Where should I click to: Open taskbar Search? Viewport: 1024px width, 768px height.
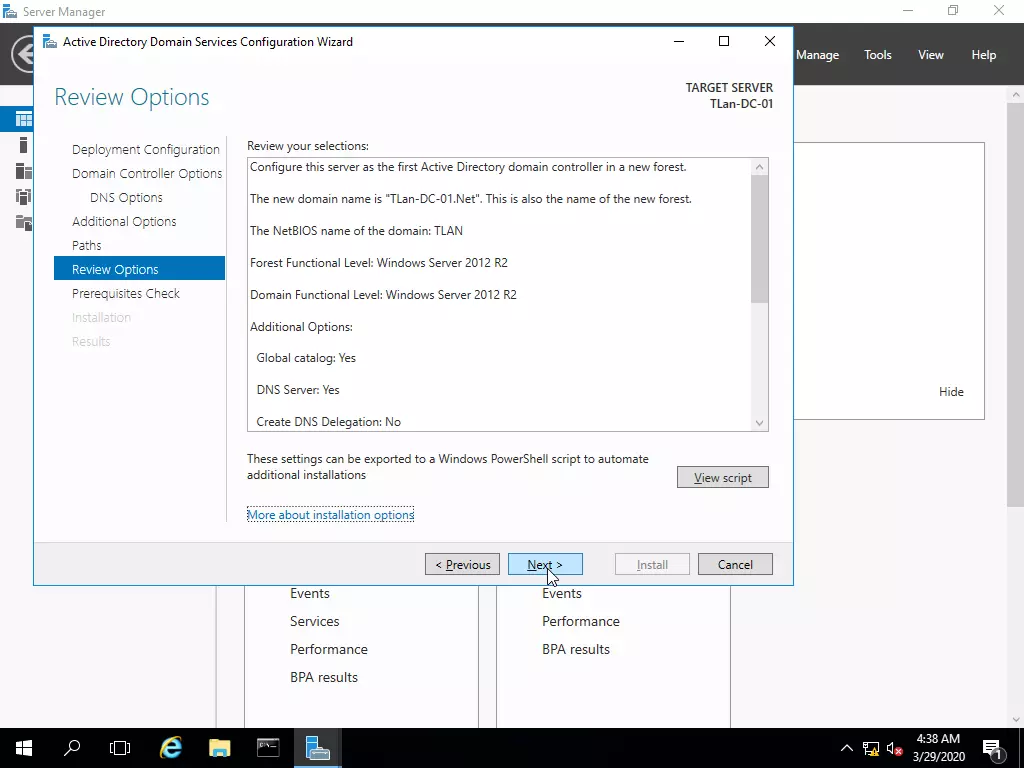72,748
